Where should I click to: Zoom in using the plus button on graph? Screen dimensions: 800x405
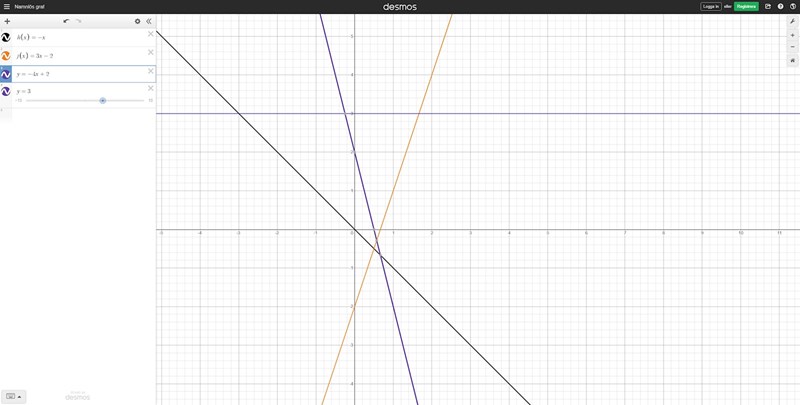click(792, 35)
